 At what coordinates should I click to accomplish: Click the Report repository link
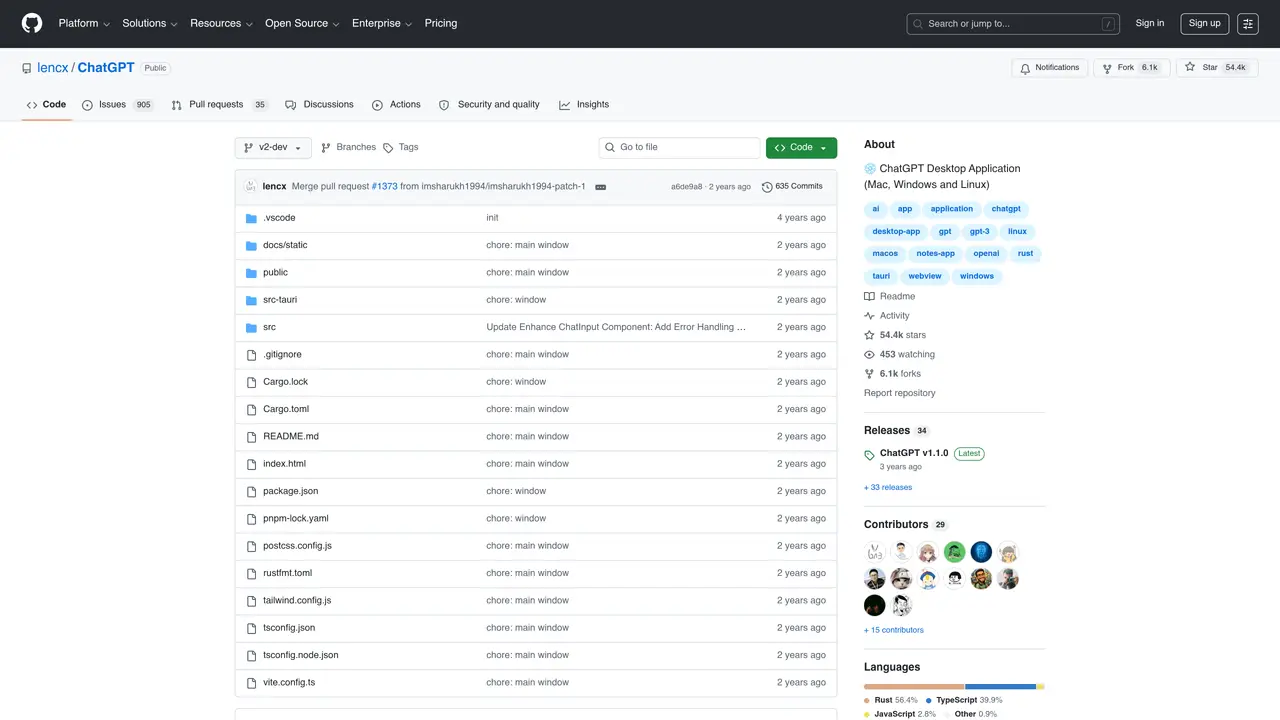click(x=900, y=393)
